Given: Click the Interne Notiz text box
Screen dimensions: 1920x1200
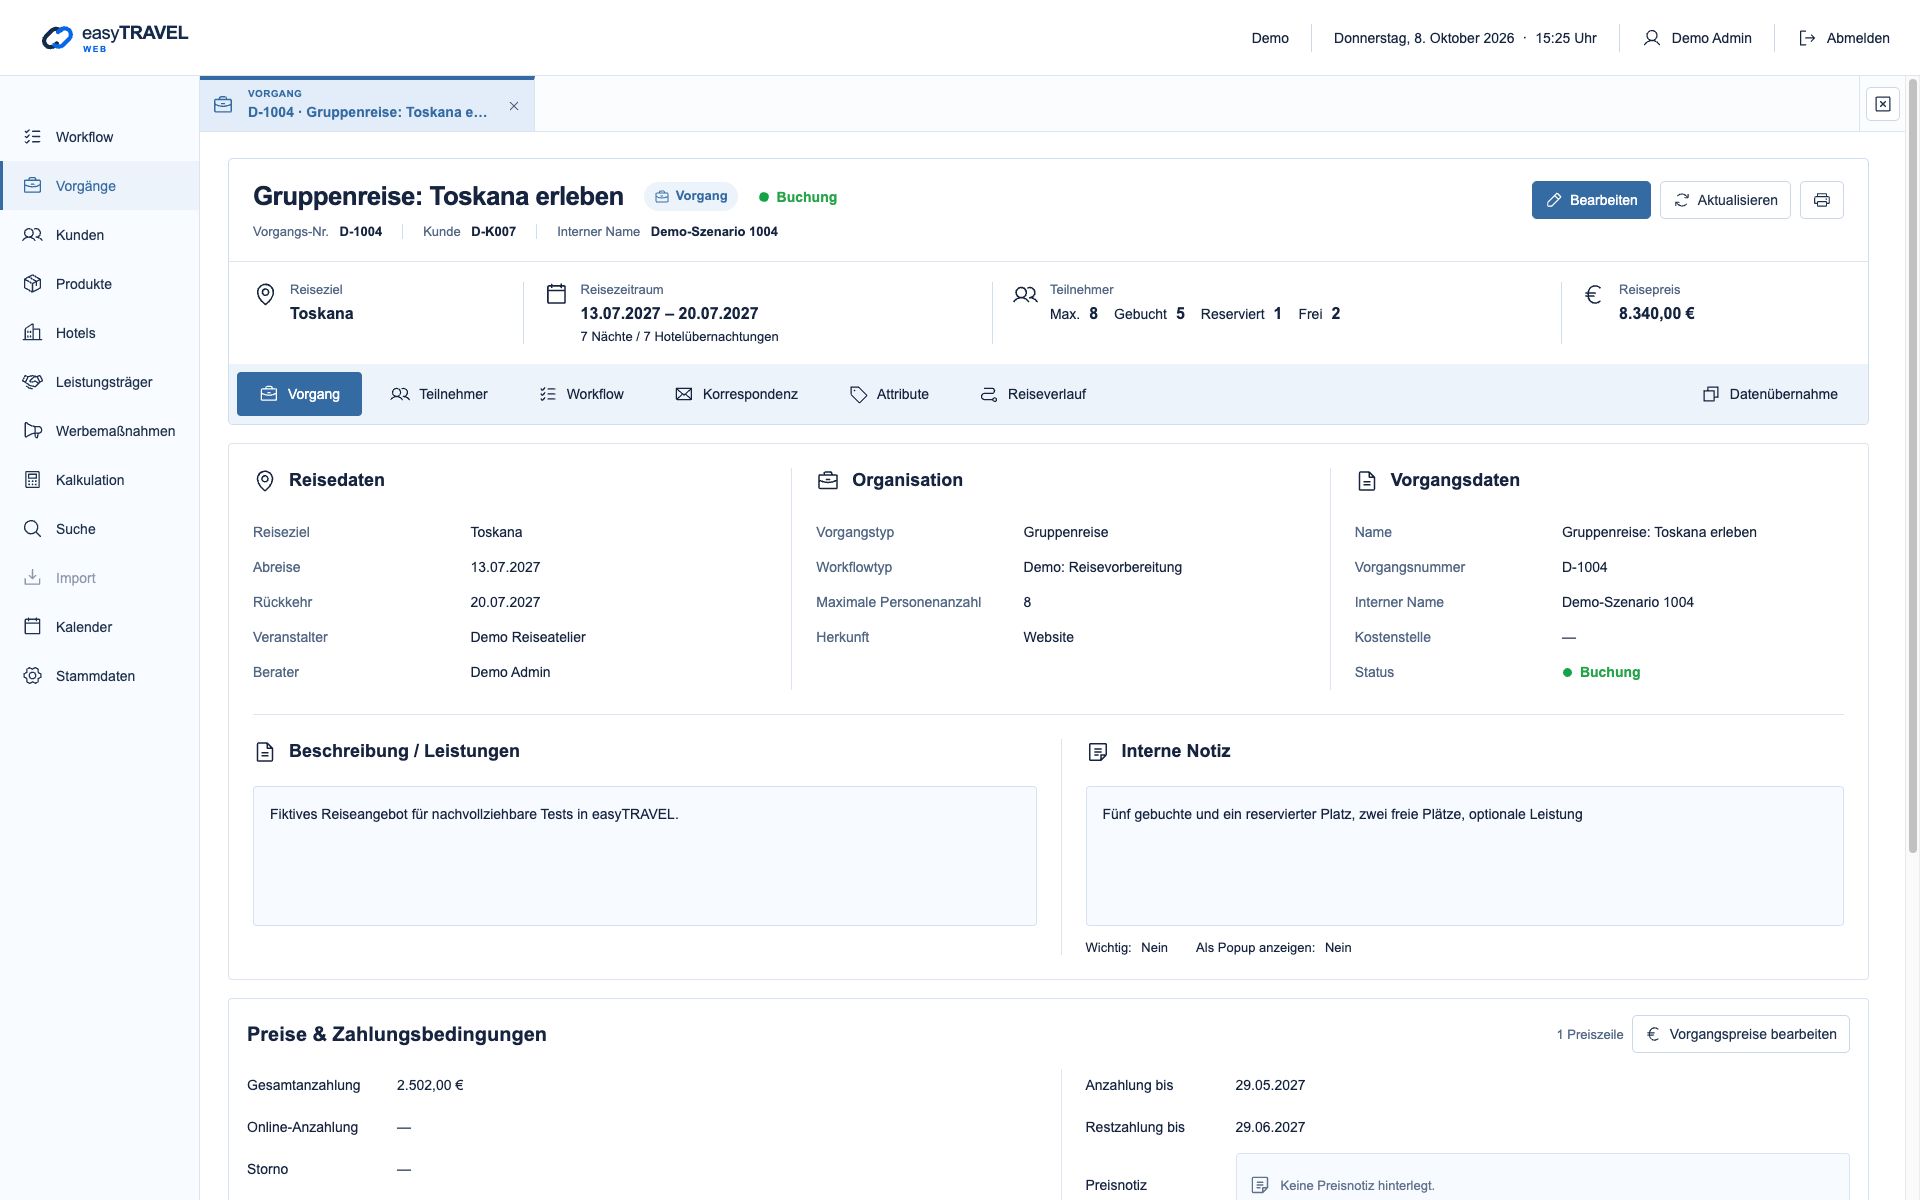Looking at the screenshot, I should [x=1464, y=856].
